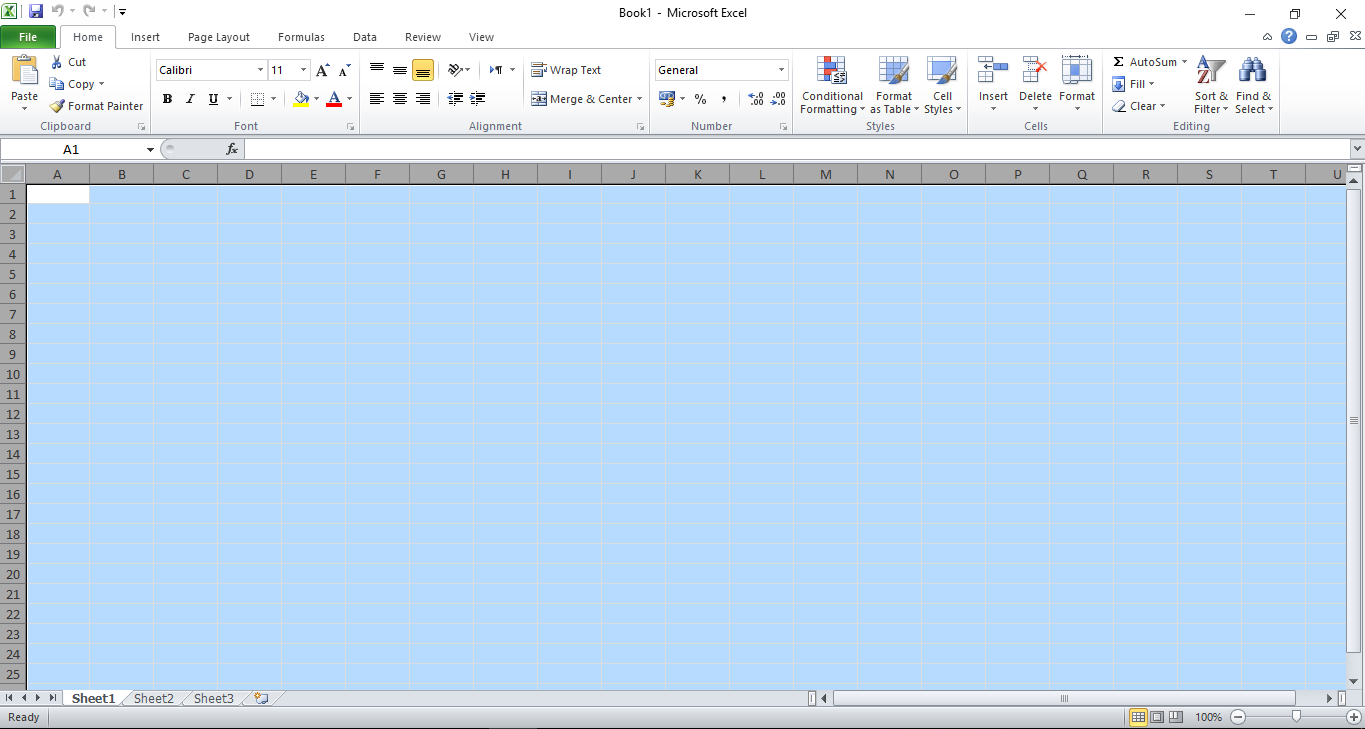1365x729 pixels.
Task: Switch to the Sheet2 worksheet tab
Action: [x=154, y=698]
